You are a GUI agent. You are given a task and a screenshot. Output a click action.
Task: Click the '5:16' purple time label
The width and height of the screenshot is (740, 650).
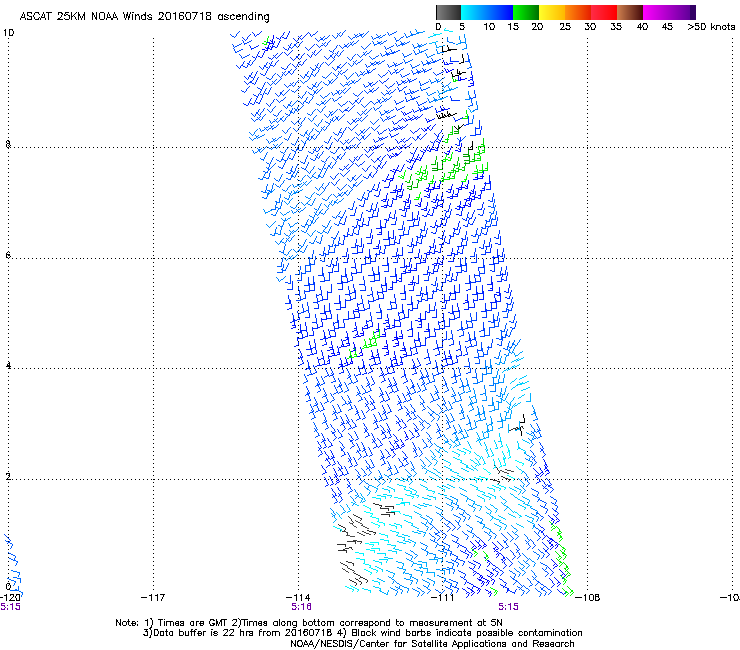[x=301, y=607]
